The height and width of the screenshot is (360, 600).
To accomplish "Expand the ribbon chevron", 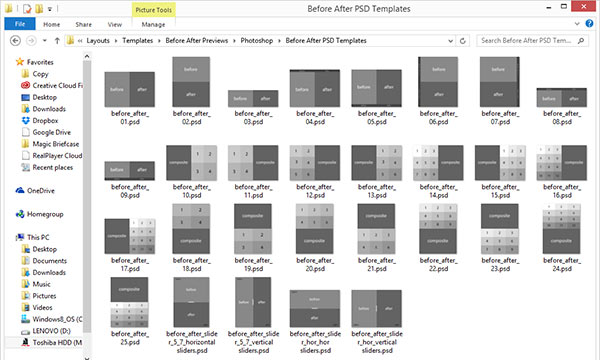I will [577, 24].
